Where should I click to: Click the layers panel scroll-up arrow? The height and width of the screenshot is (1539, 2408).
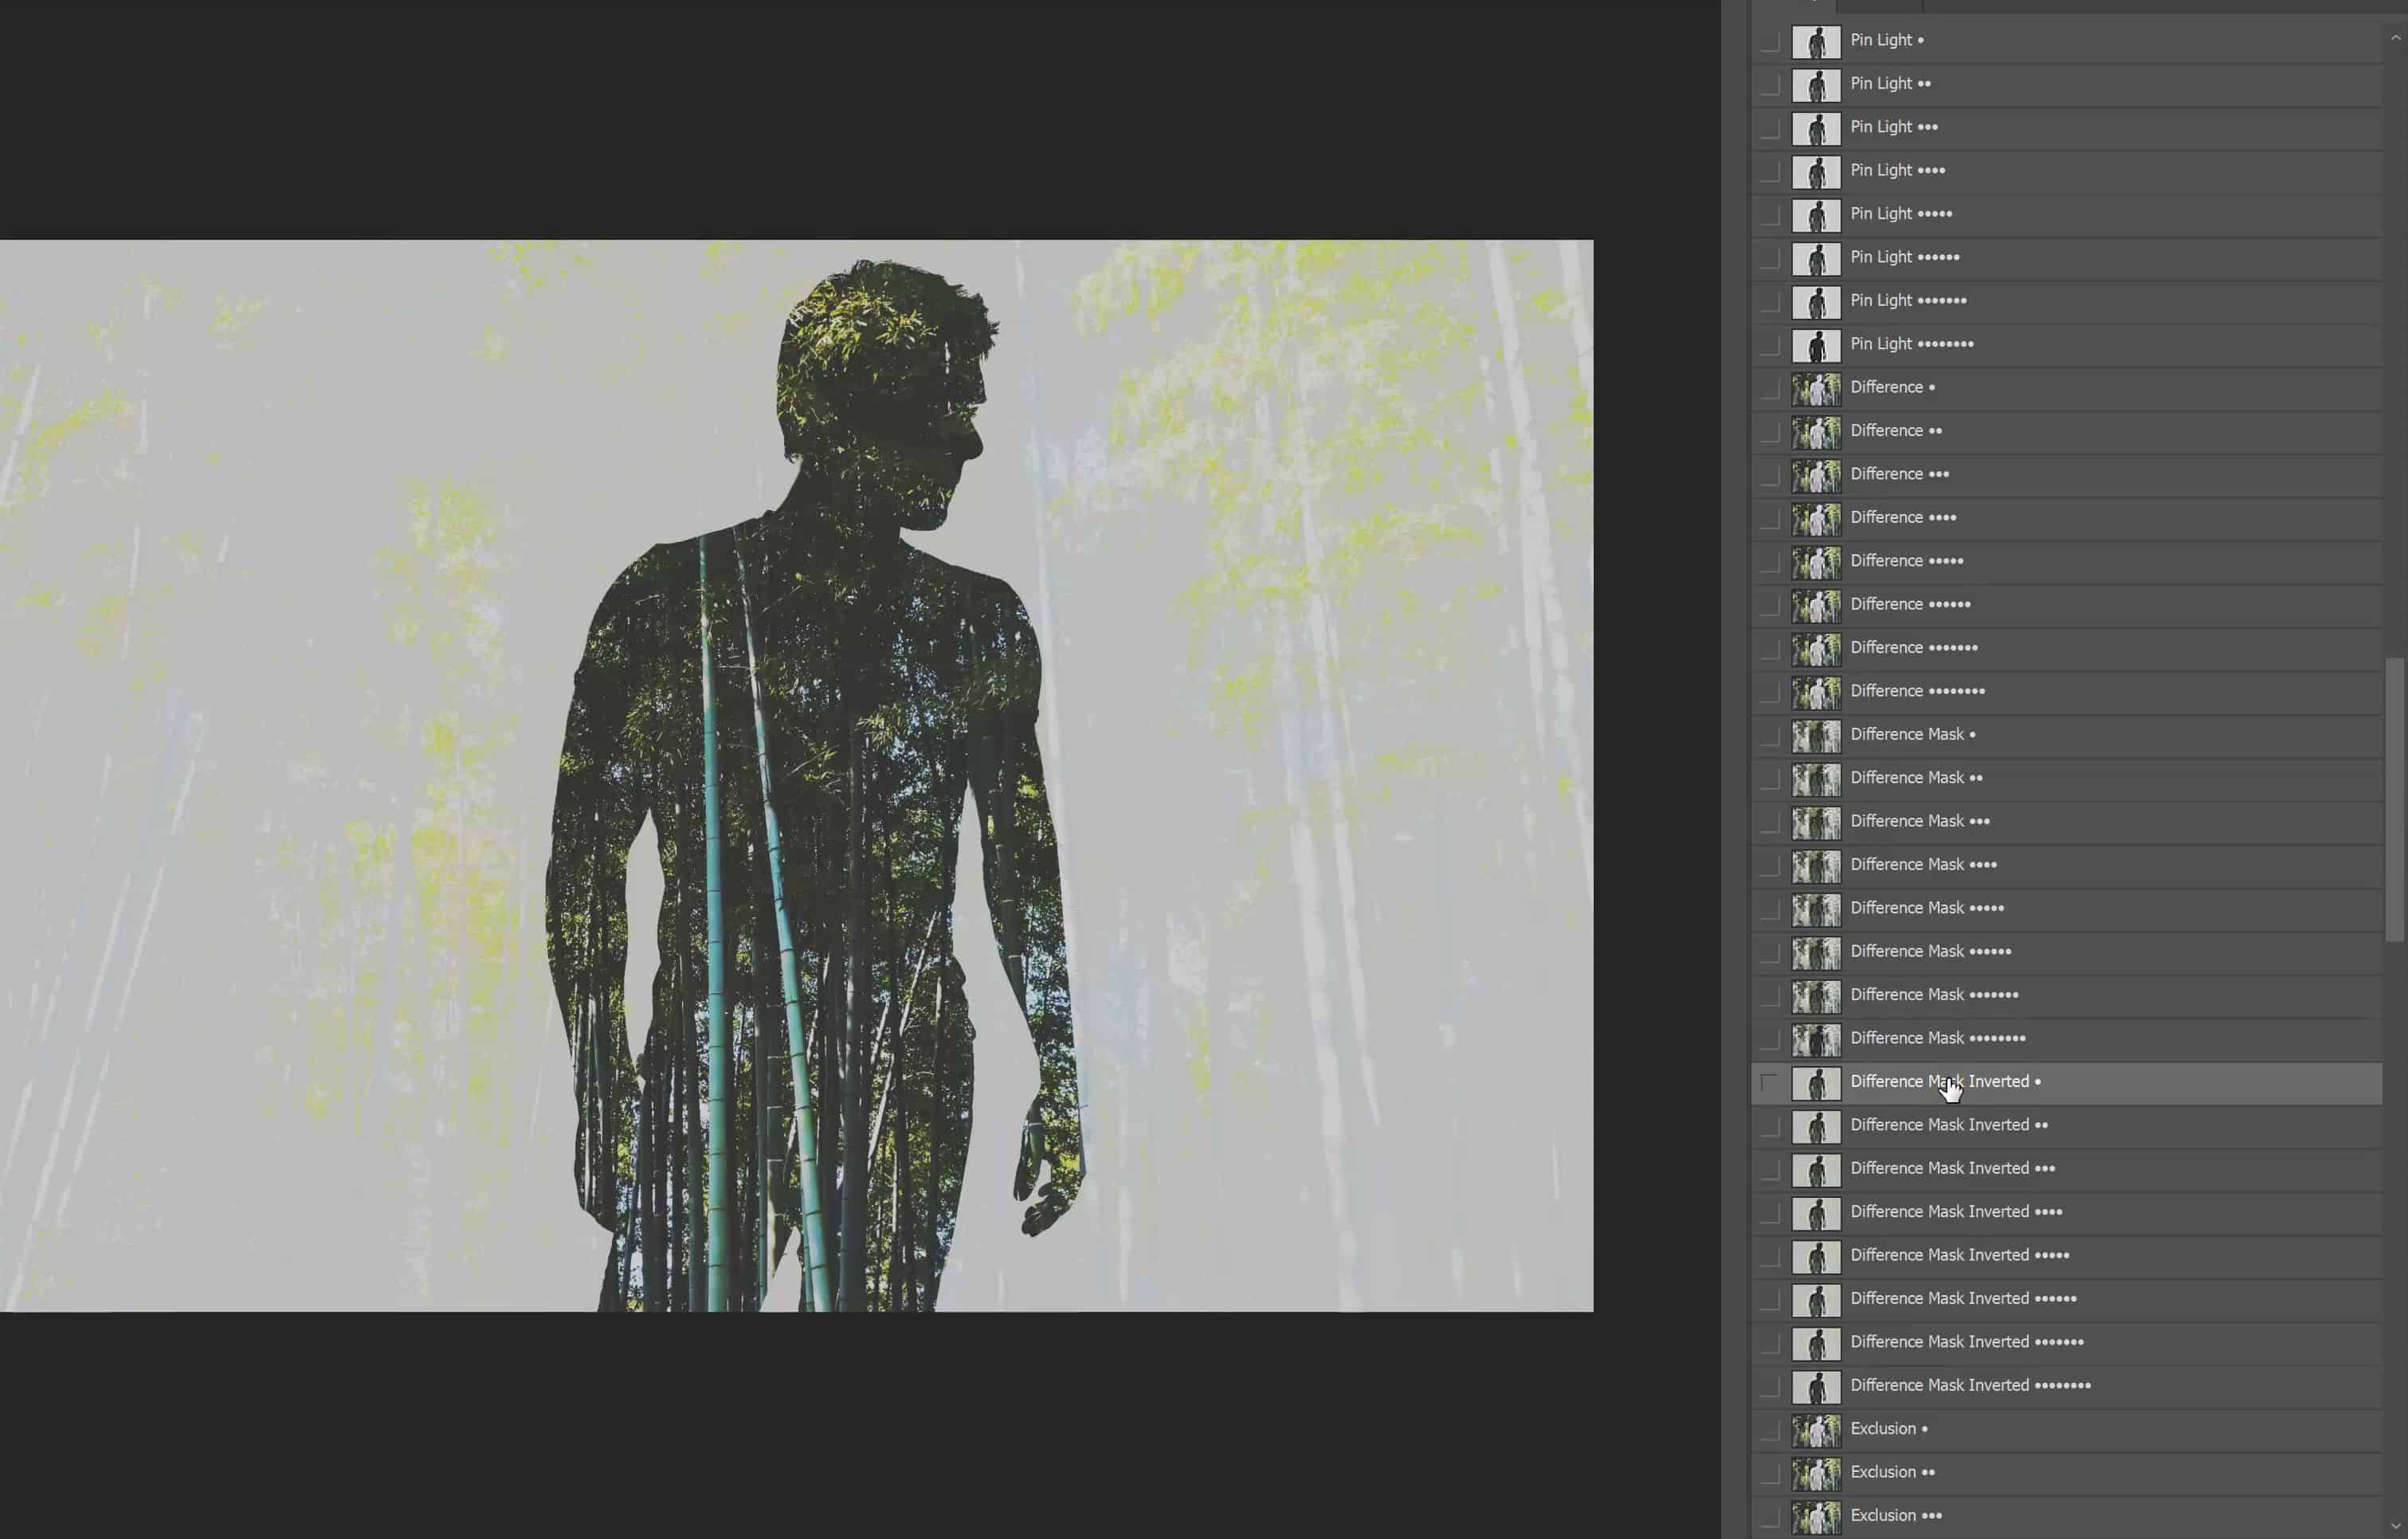(x=2395, y=38)
